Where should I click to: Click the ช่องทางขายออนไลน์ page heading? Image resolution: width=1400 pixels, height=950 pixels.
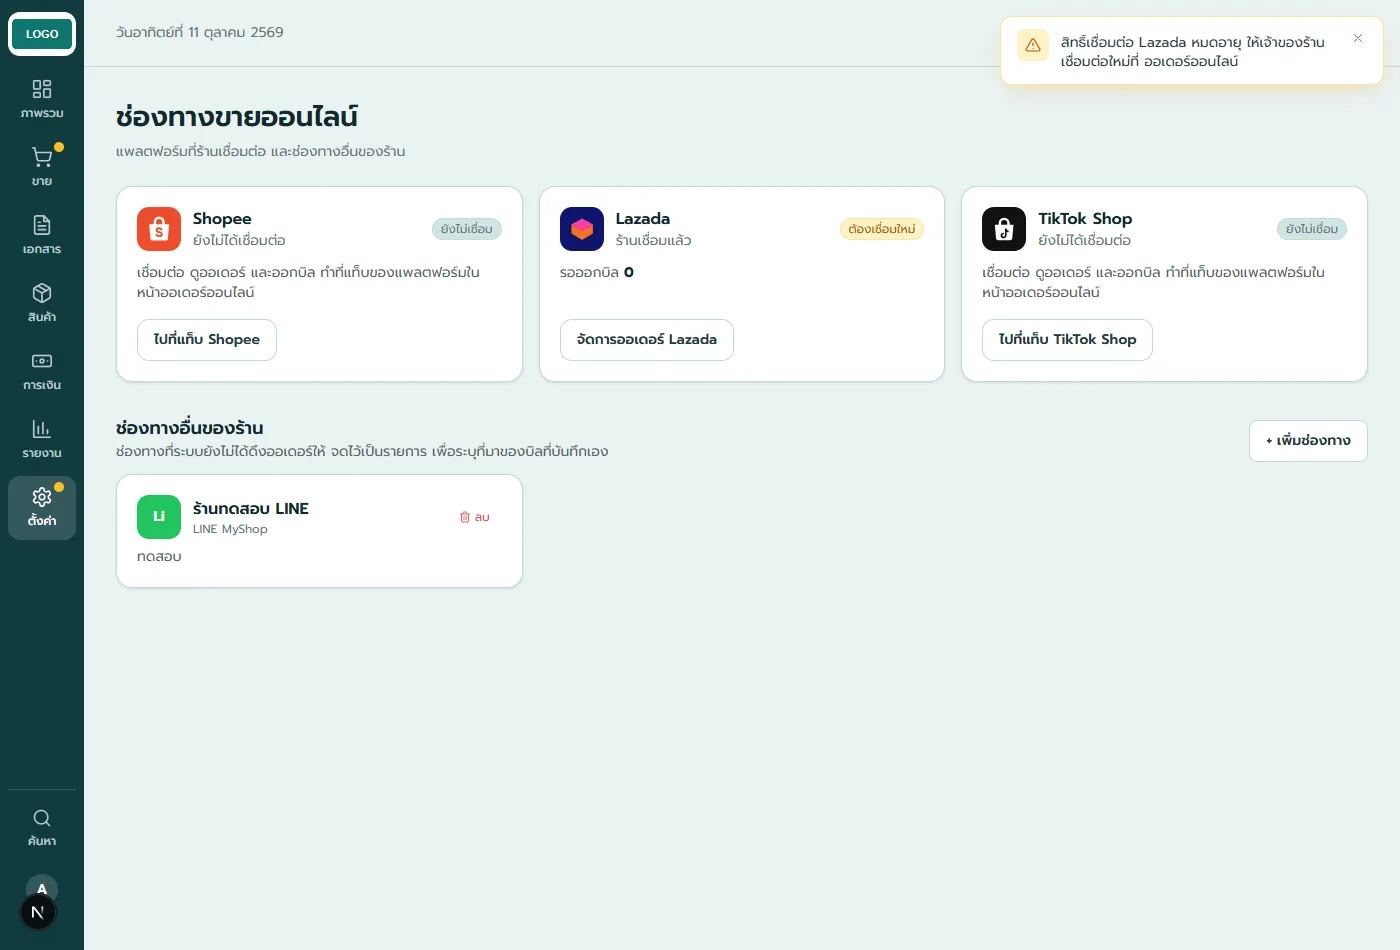[237, 117]
